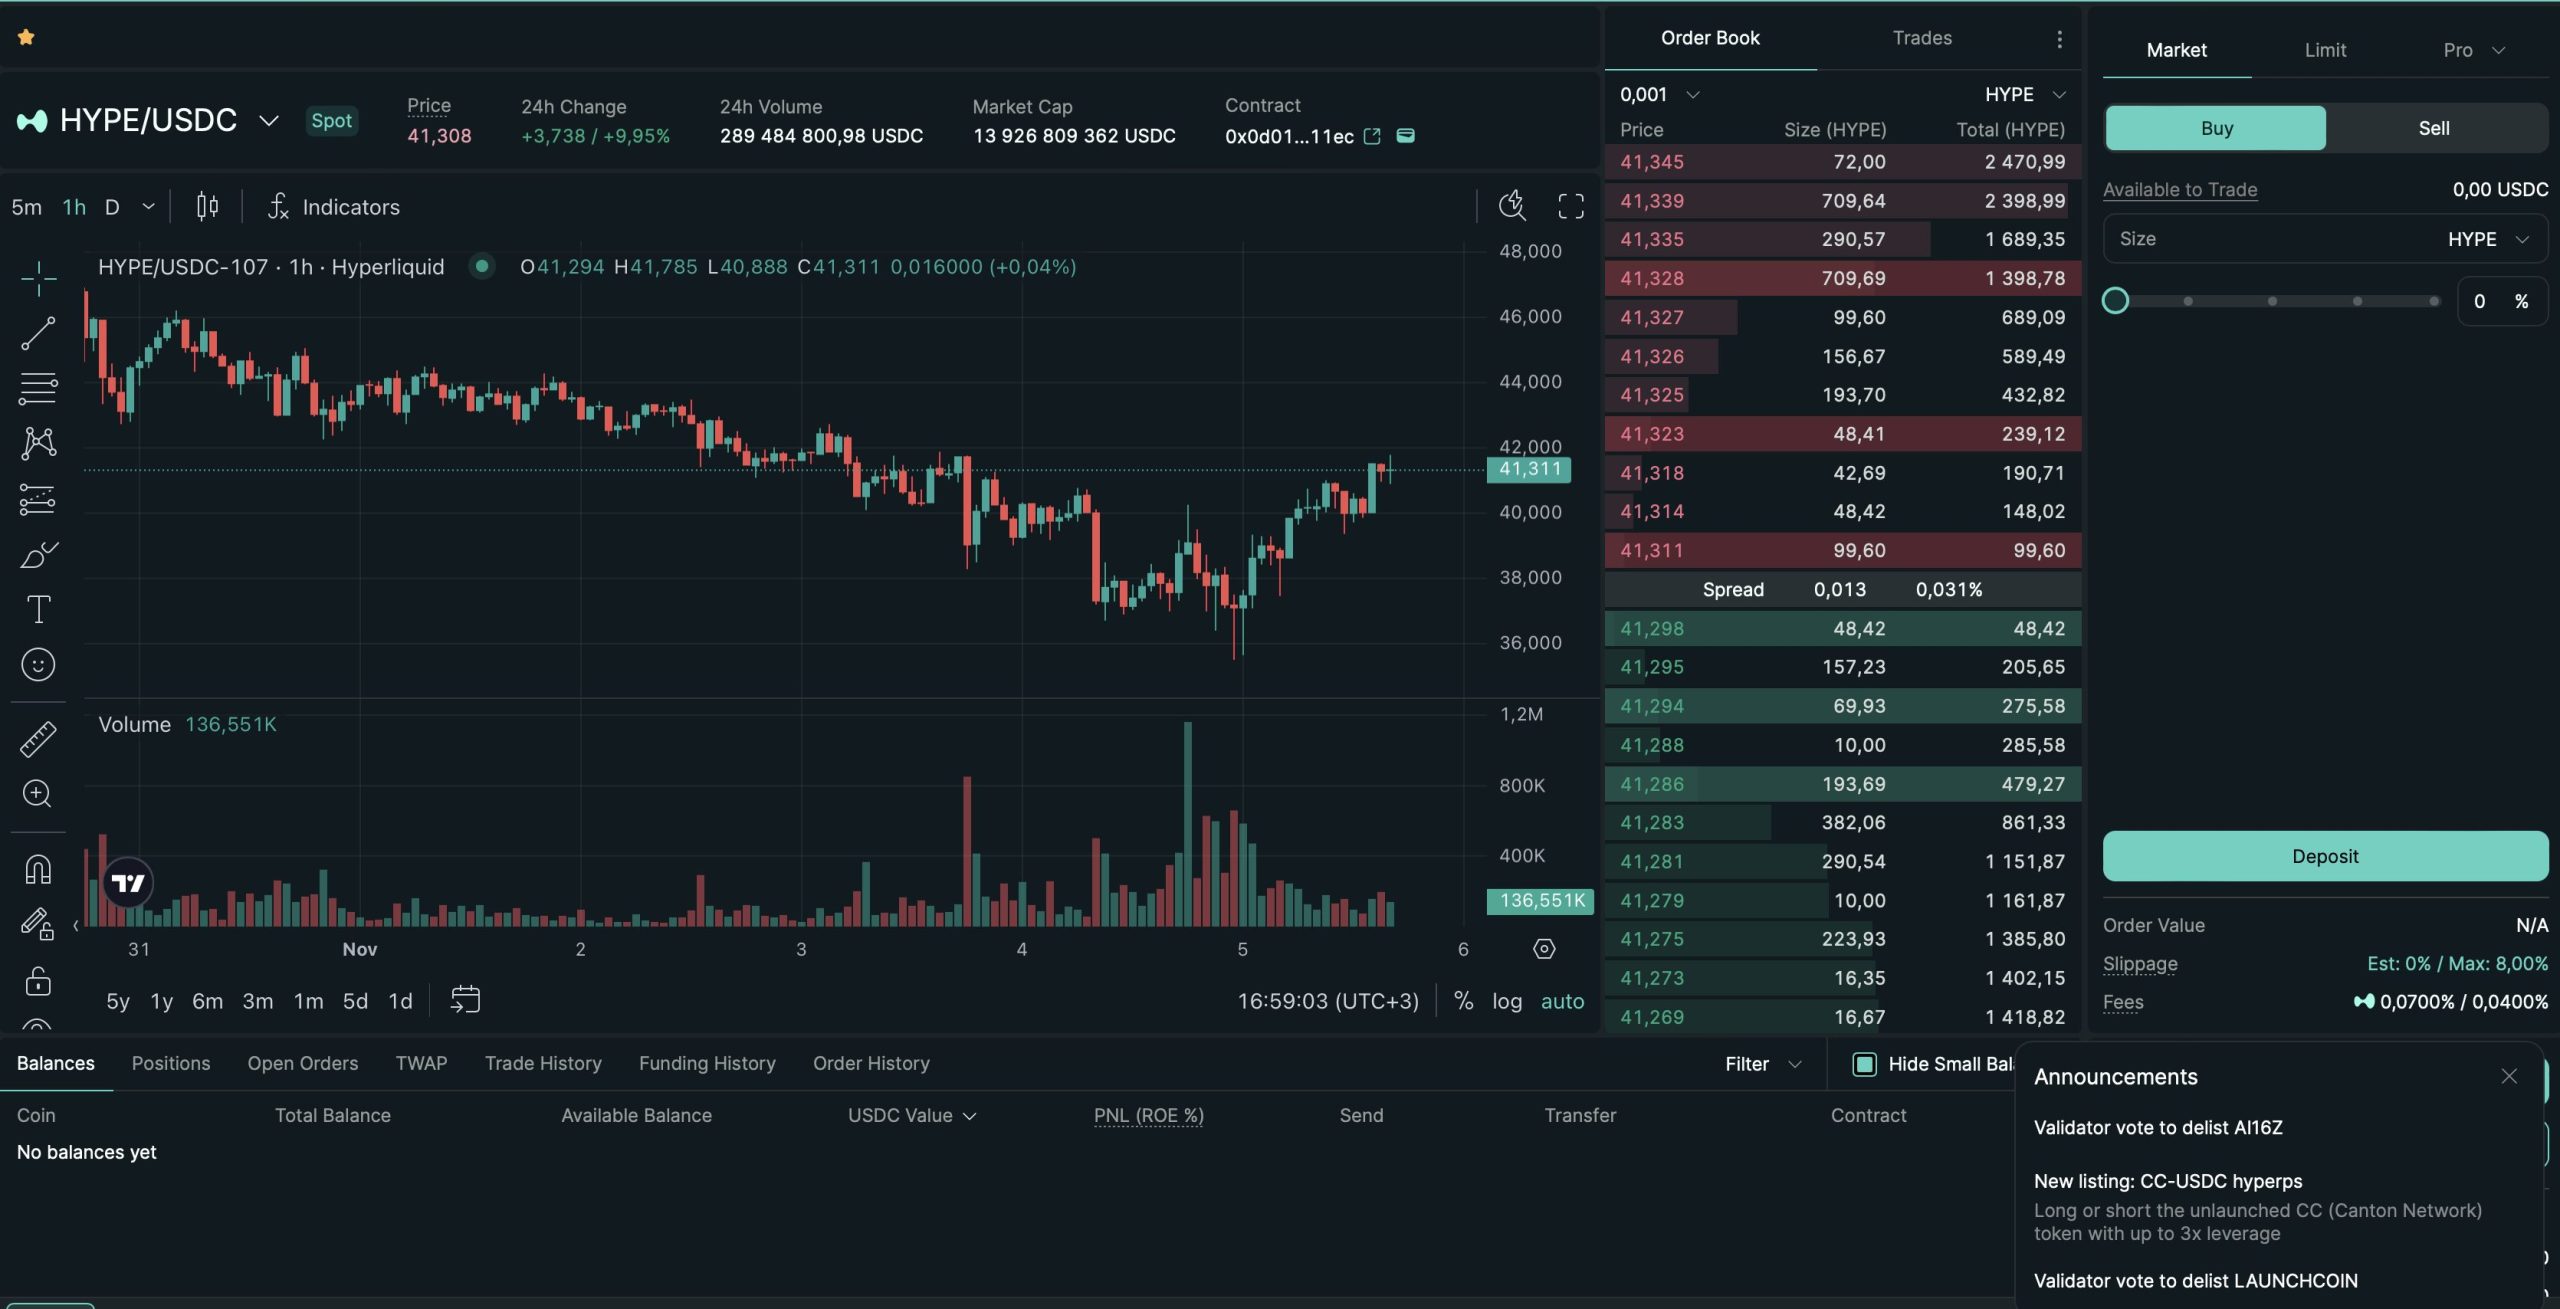Toggle log scale on chart

pyautogui.click(x=1506, y=1001)
